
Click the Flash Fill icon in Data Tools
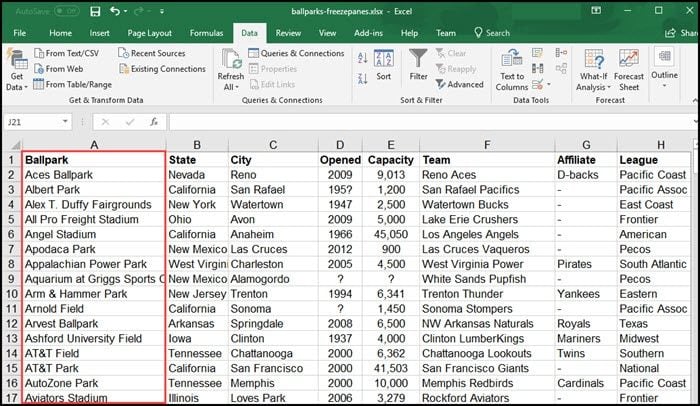click(538, 53)
